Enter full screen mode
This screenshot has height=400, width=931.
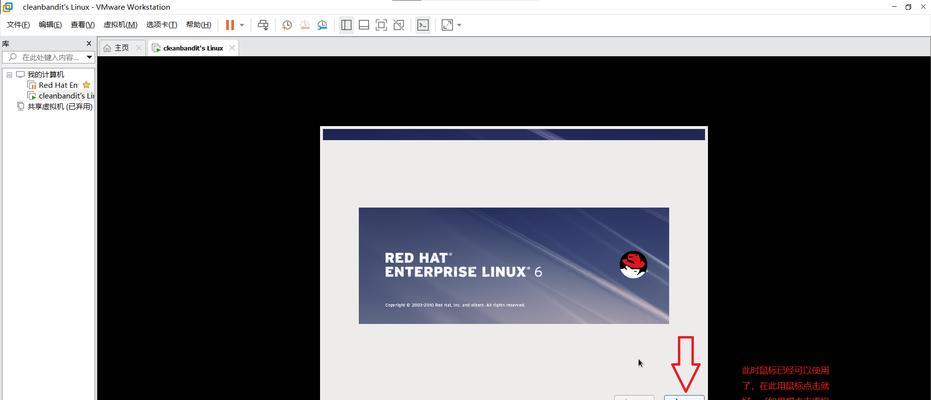(x=382, y=25)
